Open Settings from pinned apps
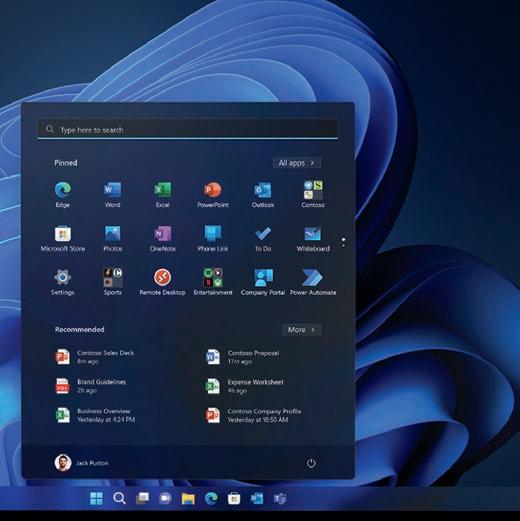Screen dimensions: 520x521 tap(63, 282)
